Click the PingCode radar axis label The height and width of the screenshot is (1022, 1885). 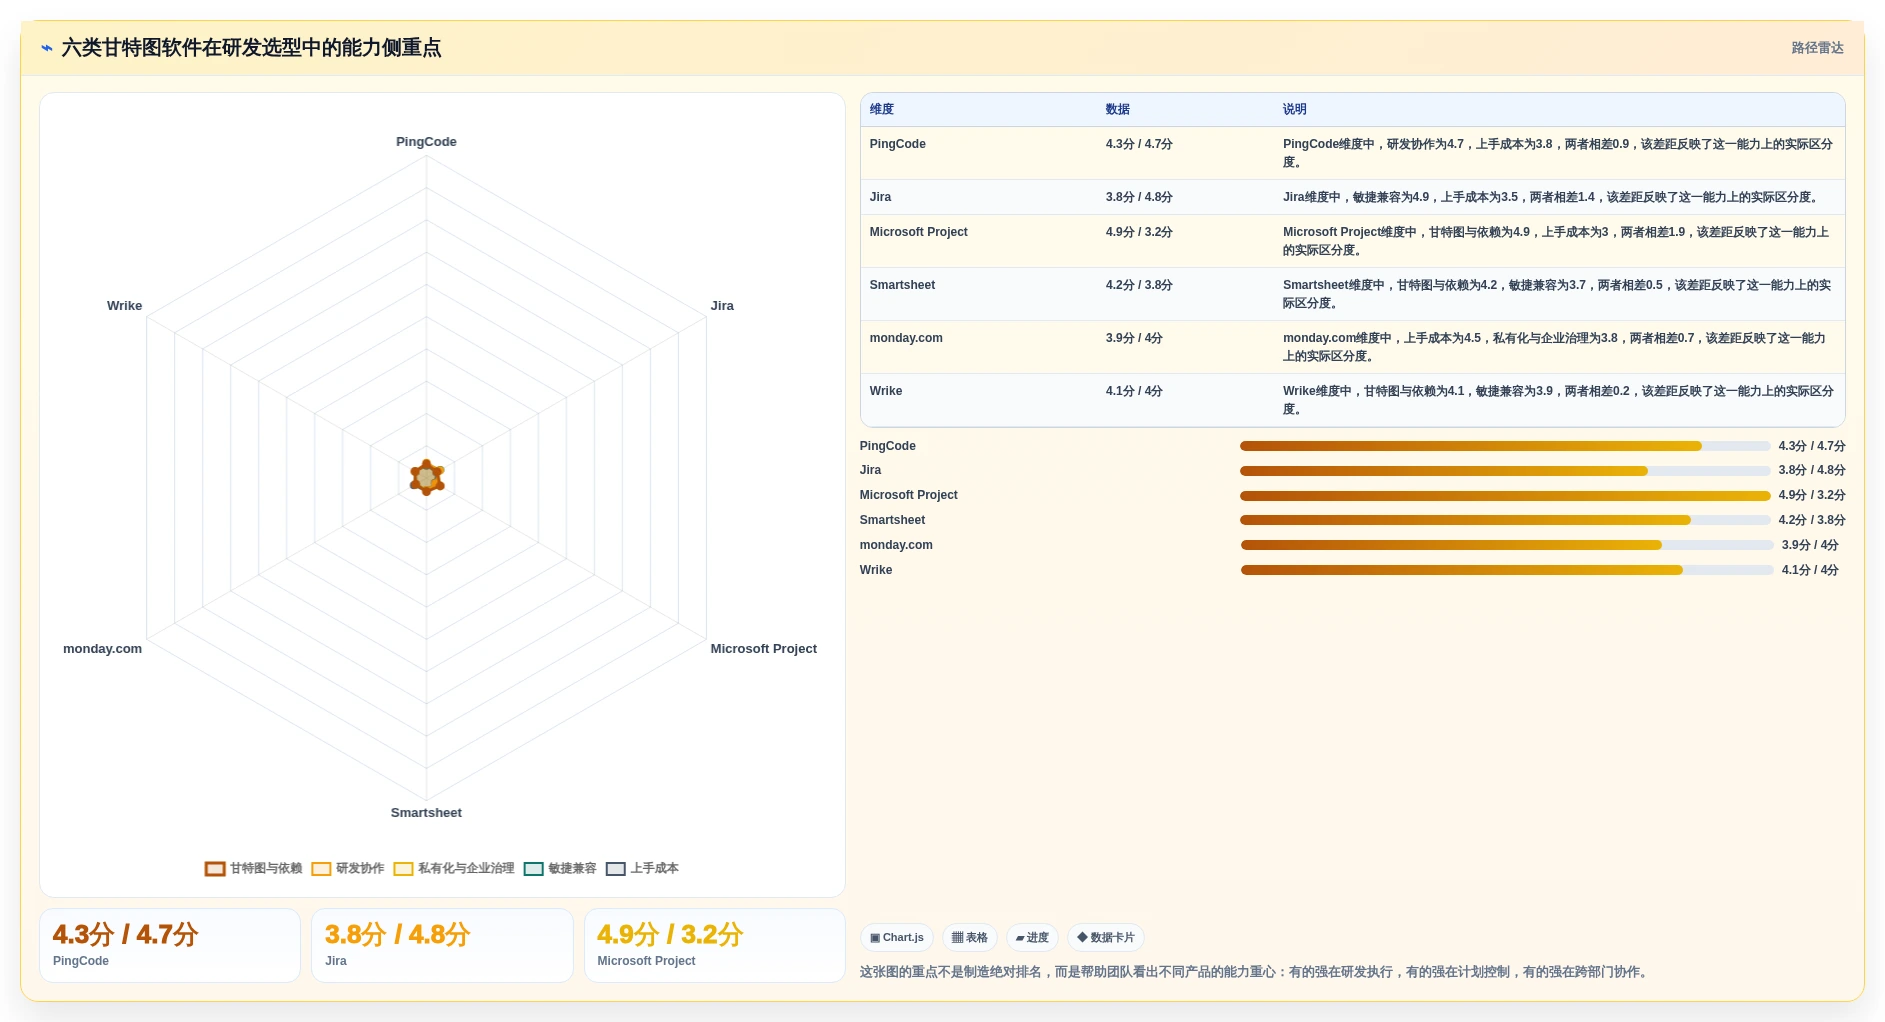coord(426,142)
